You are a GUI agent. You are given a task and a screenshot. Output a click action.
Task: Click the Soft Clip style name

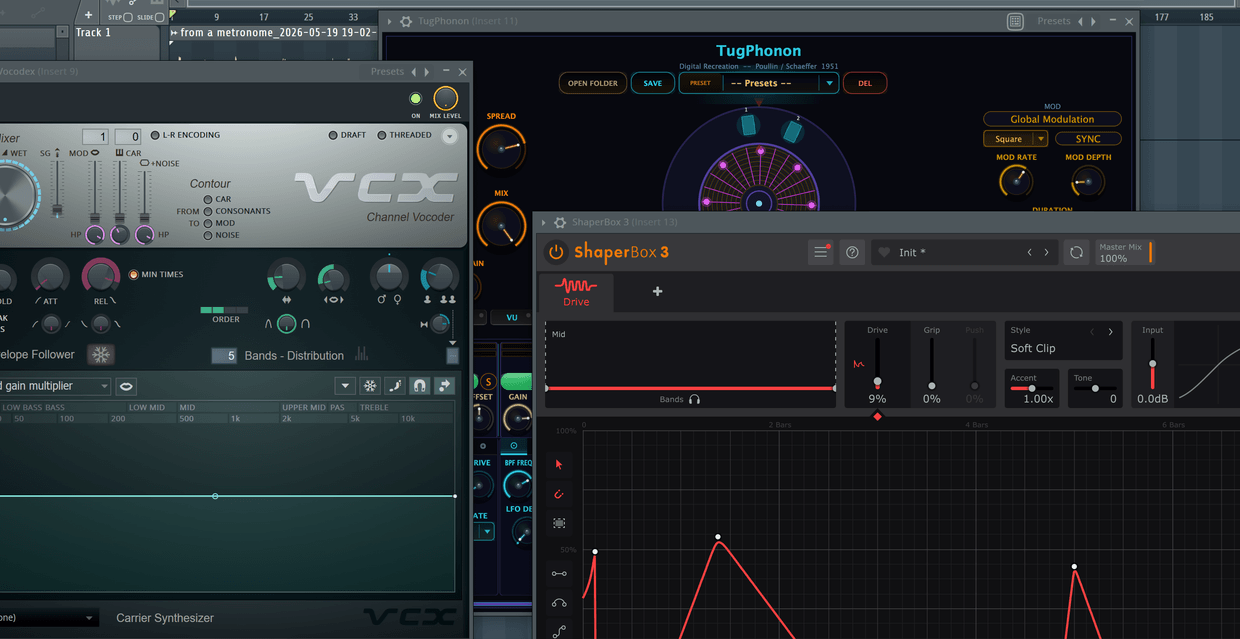click(1033, 348)
